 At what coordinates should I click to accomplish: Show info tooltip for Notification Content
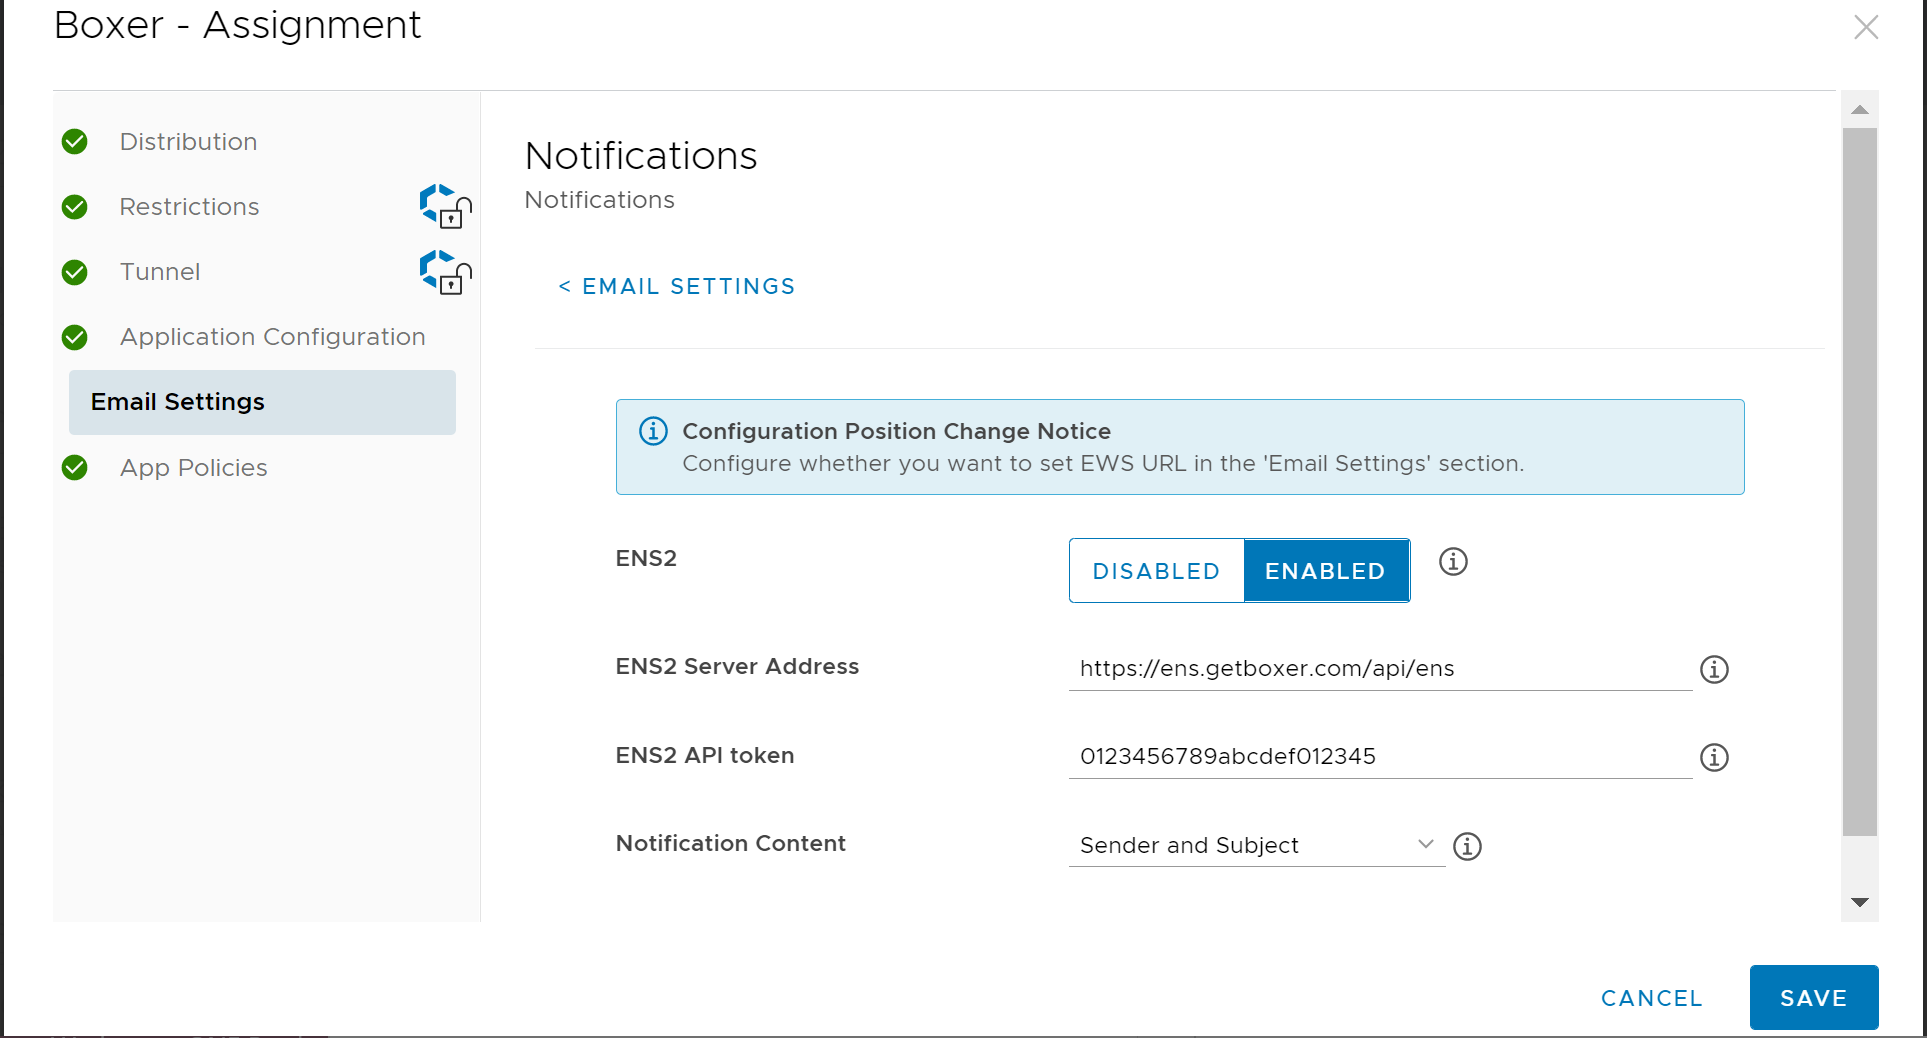(1467, 846)
